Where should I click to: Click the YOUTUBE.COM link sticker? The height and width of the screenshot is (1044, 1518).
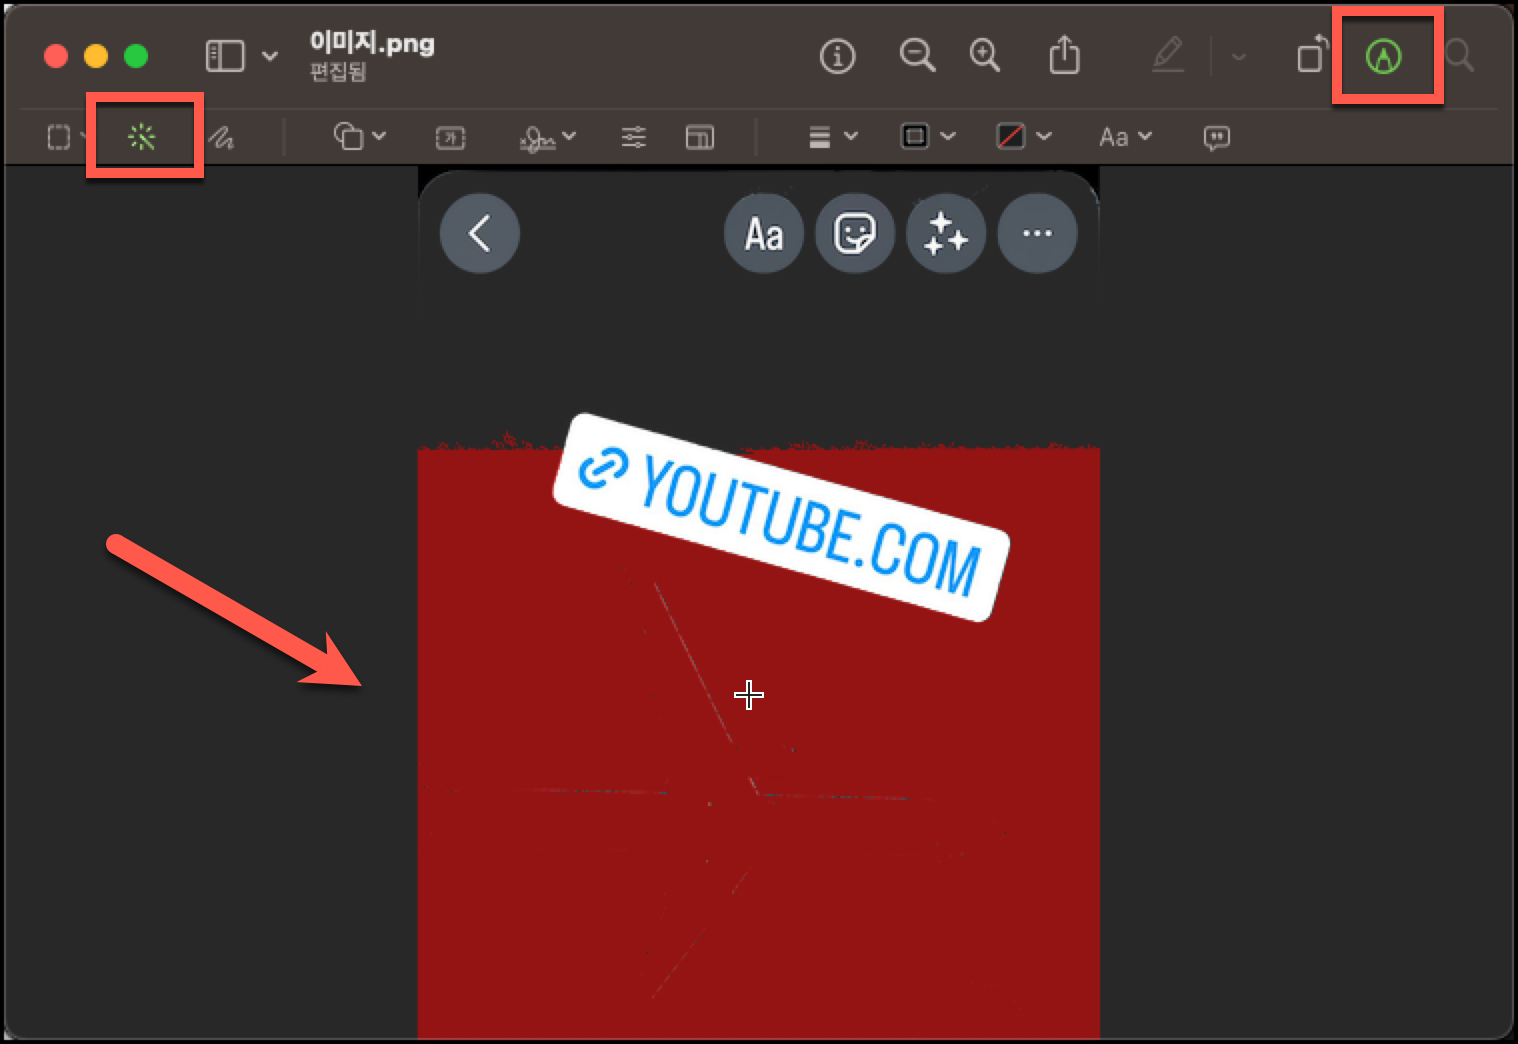point(781,517)
